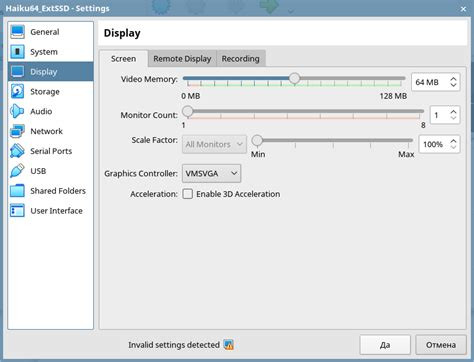
Task: Switch to the Recording tab
Action: point(241,59)
